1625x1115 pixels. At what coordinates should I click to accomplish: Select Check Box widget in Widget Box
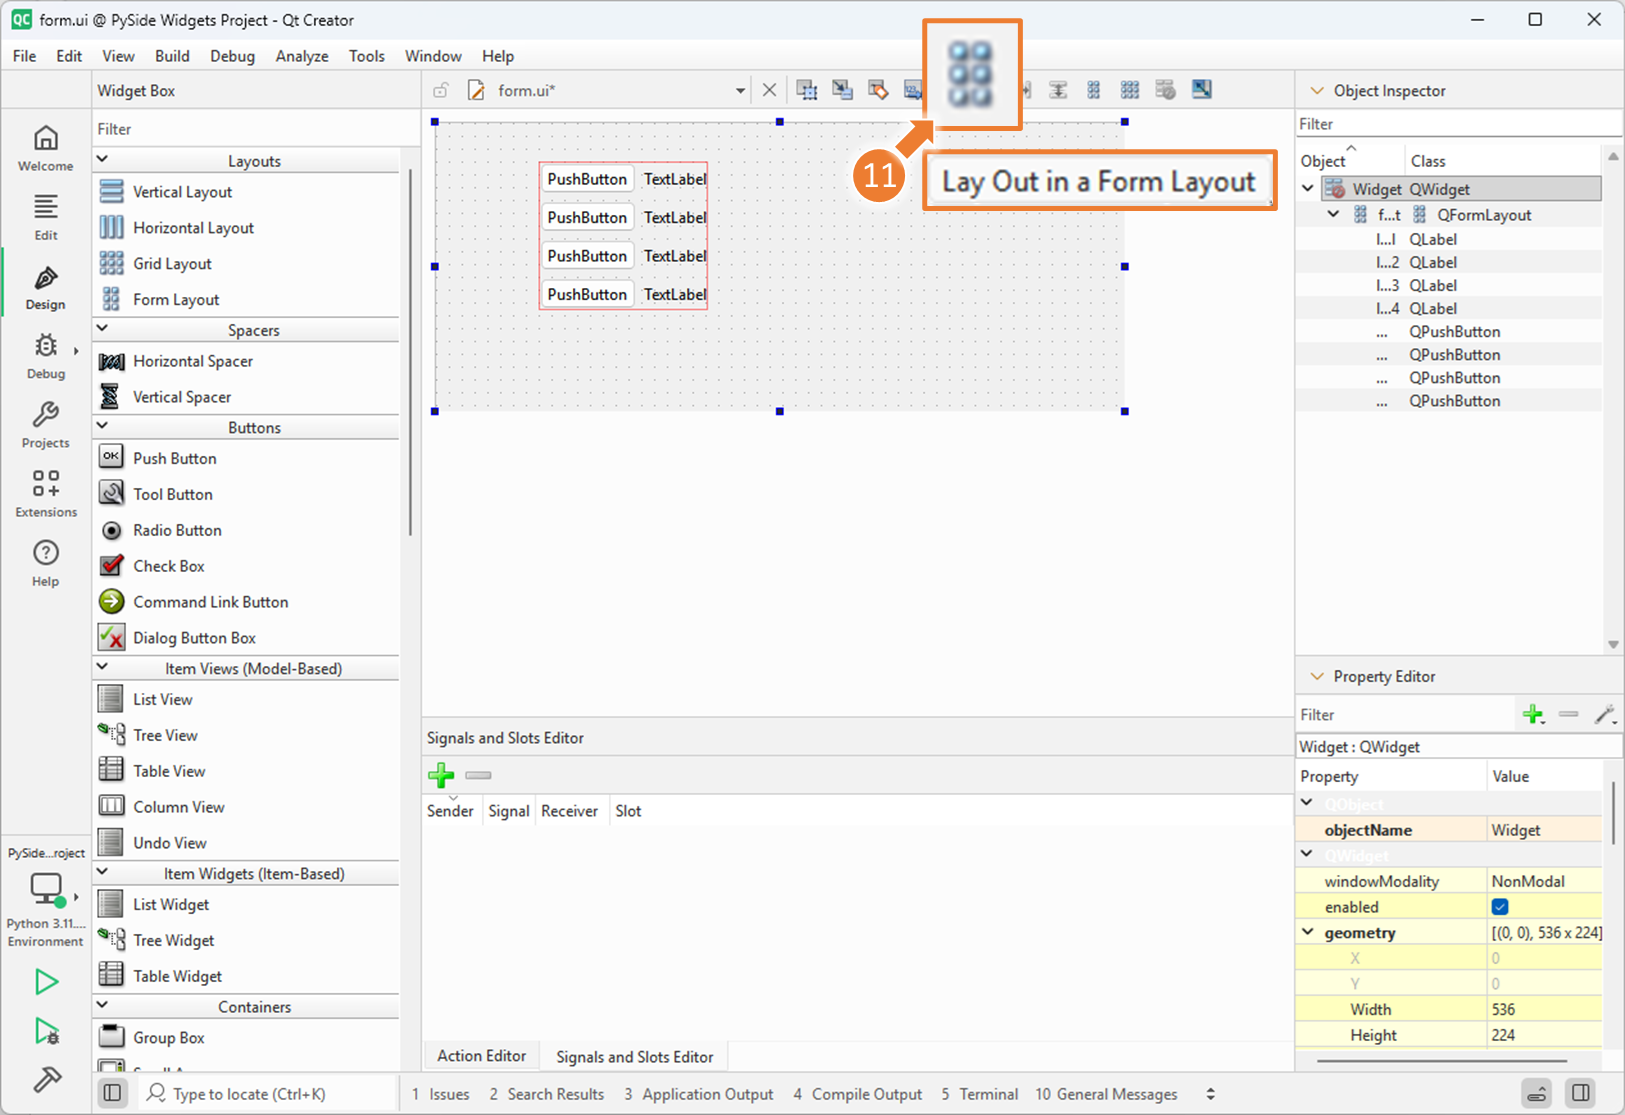tap(168, 566)
